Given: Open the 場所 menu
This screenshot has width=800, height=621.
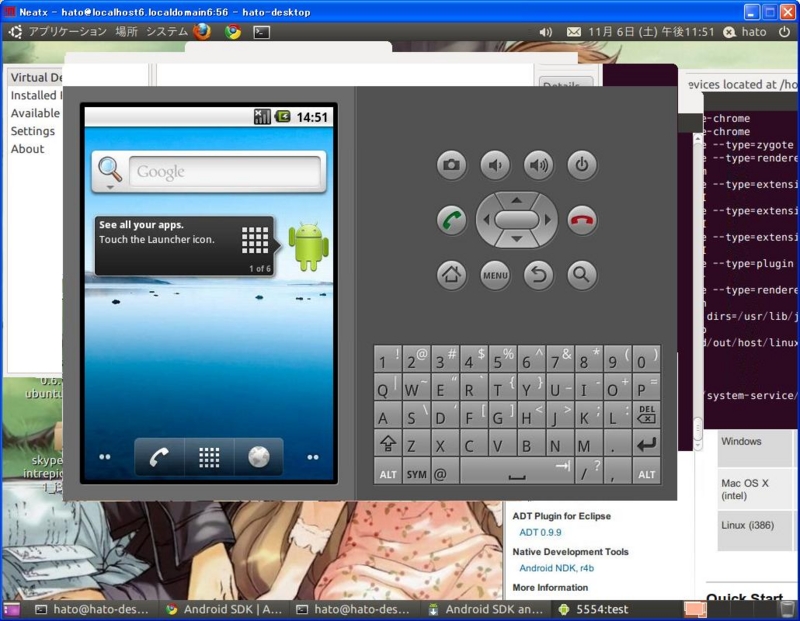Looking at the screenshot, I should [127, 32].
